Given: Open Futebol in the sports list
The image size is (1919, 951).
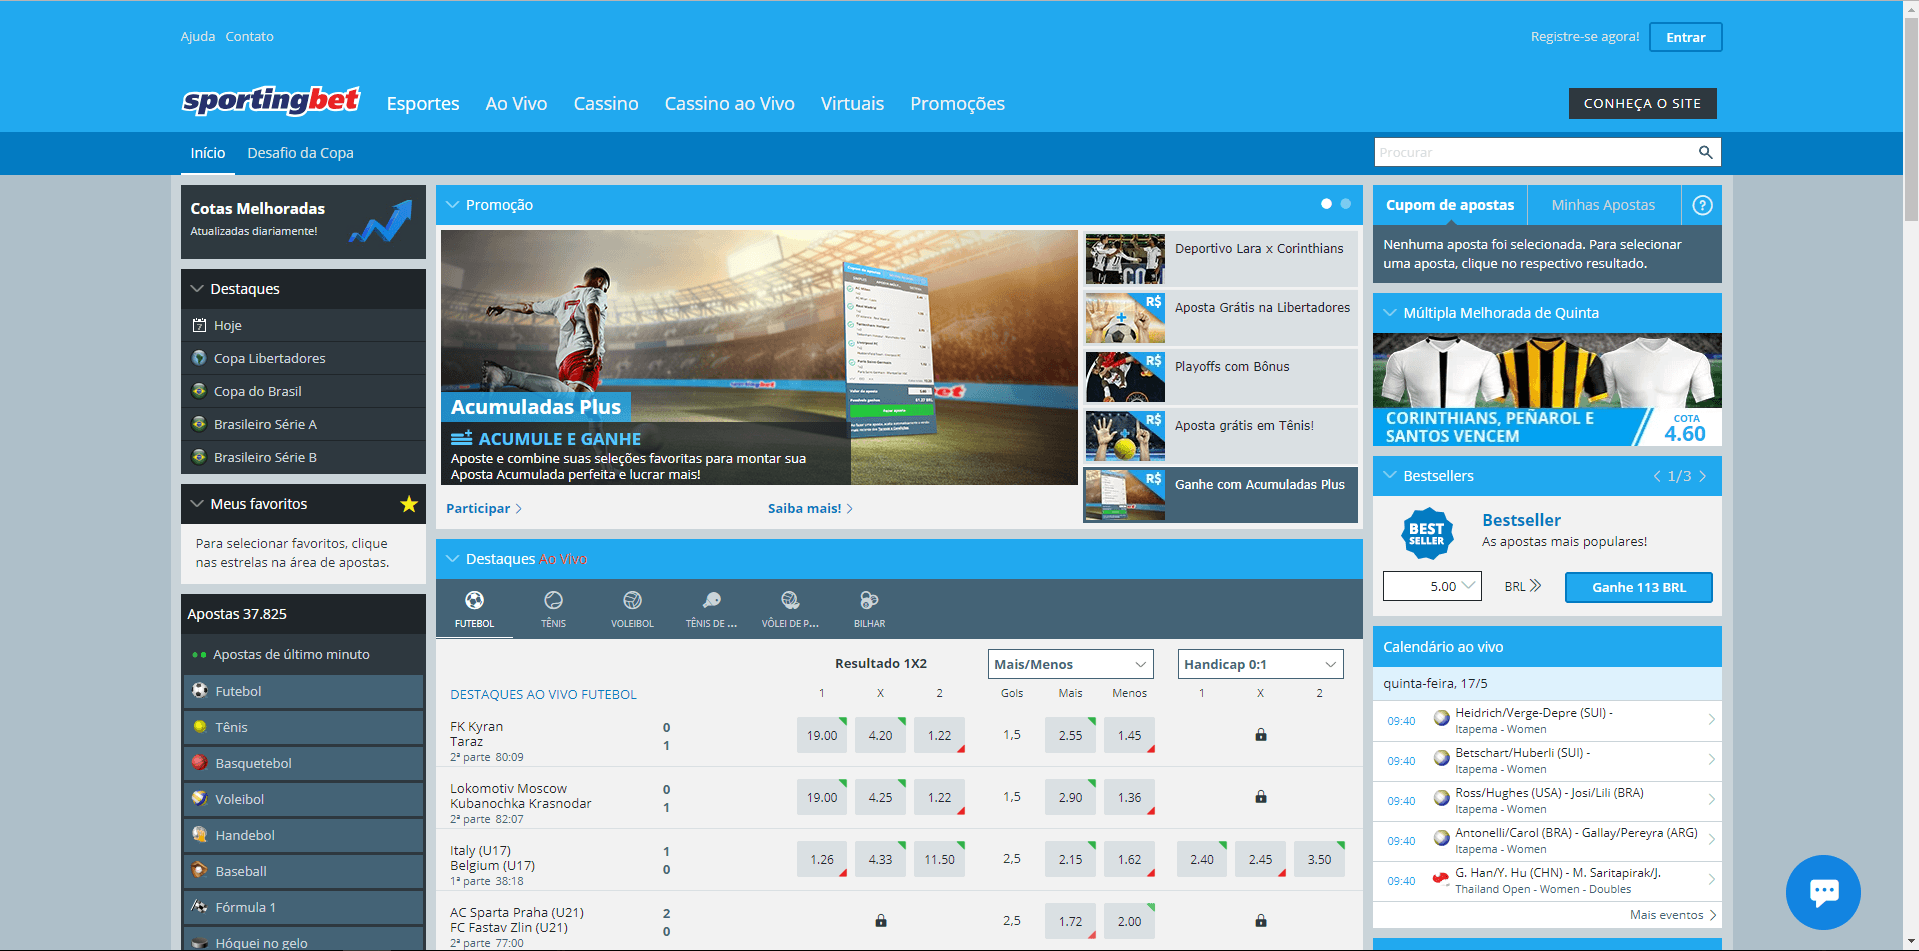Looking at the screenshot, I should (303, 691).
